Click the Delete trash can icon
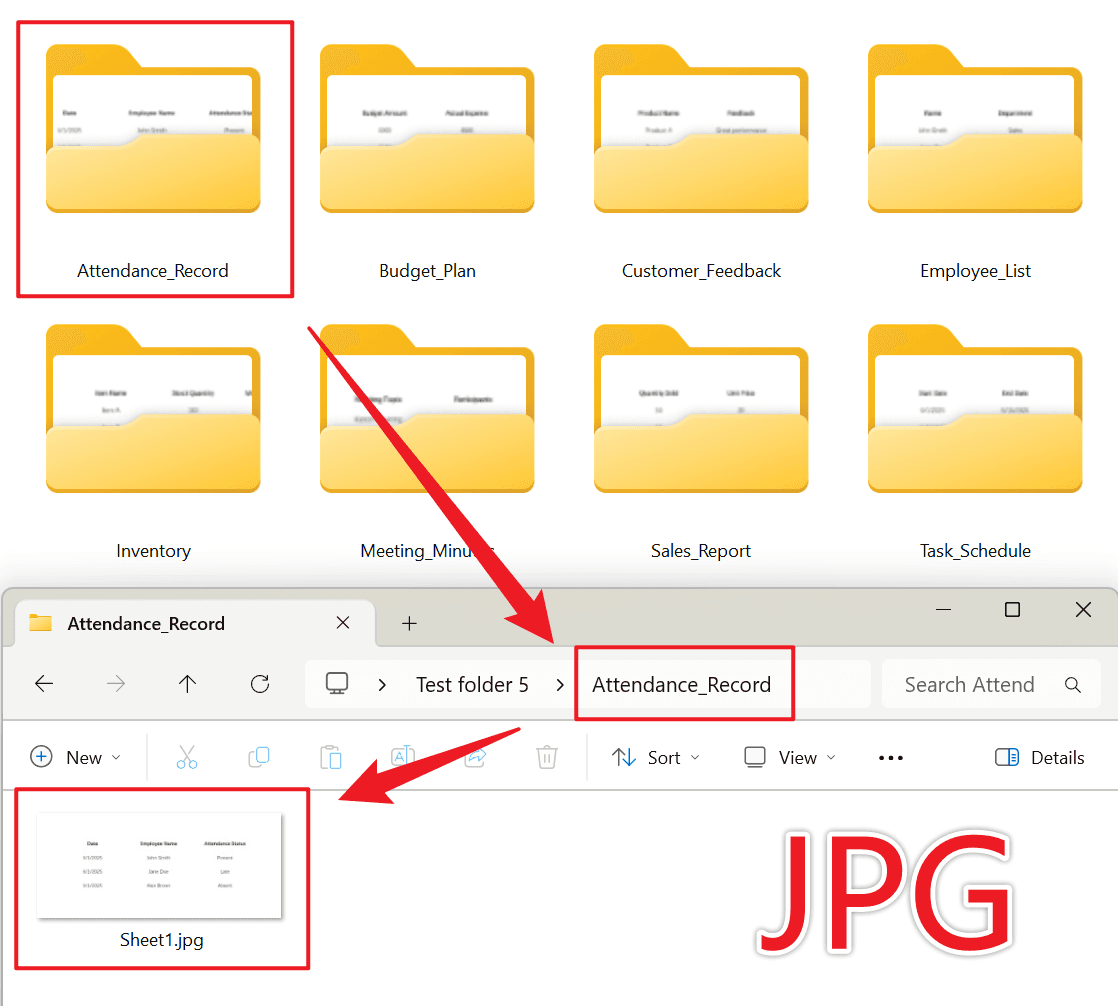This screenshot has height=1006, width=1118. [x=547, y=757]
